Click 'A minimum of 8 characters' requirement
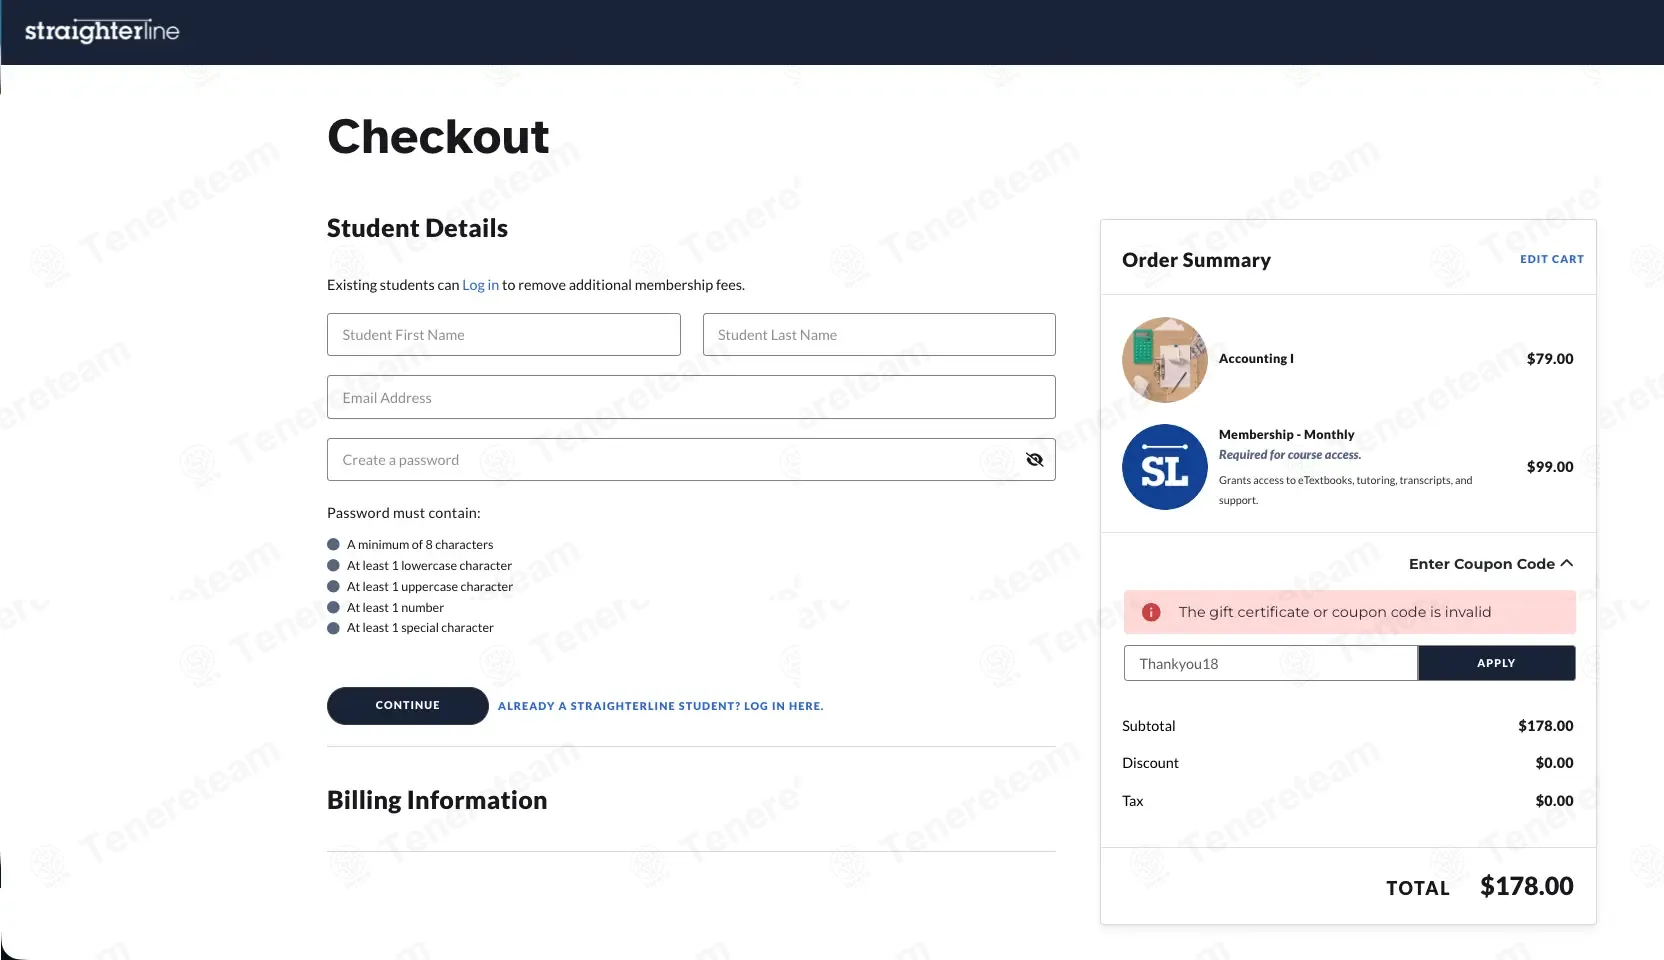 (x=420, y=545)
